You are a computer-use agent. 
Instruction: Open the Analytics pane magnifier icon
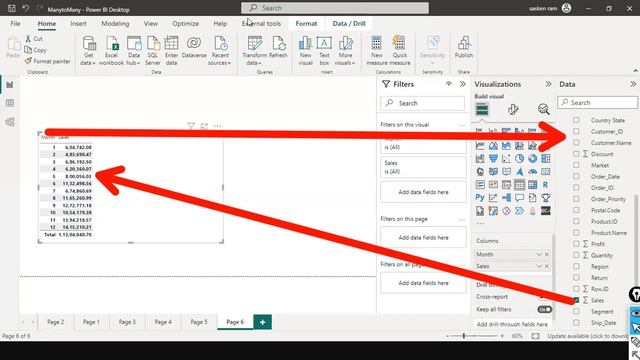coord(543,109)
